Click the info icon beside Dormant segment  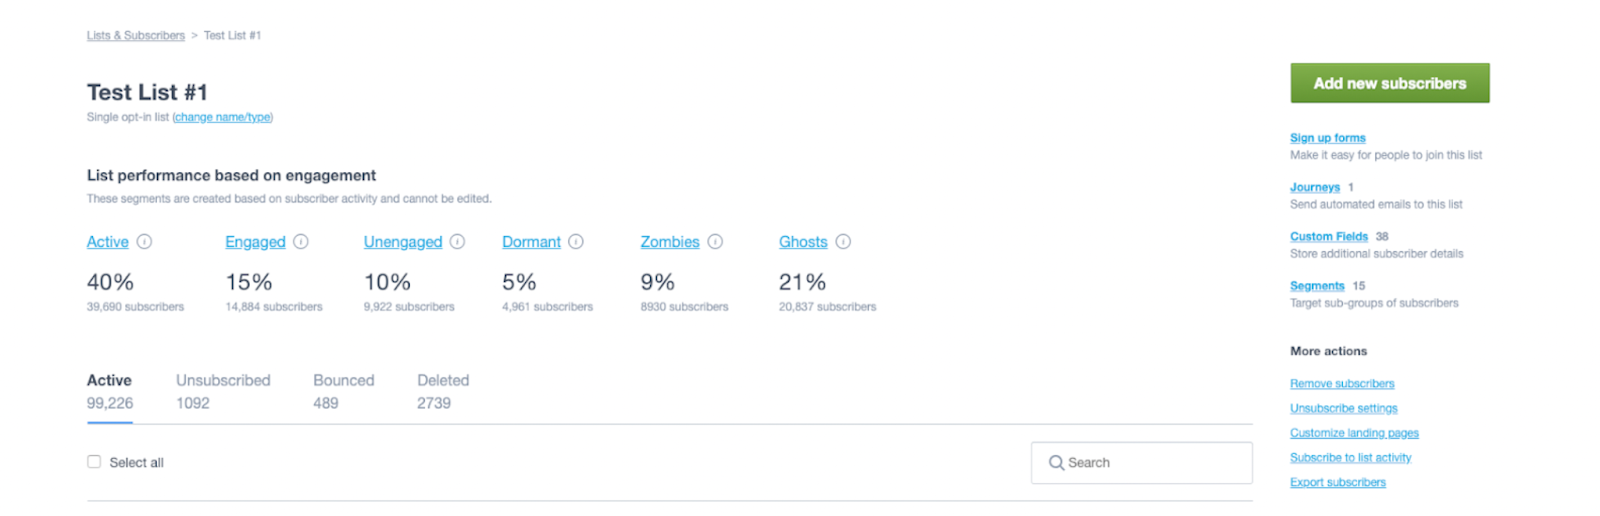(x=576, y=242)
